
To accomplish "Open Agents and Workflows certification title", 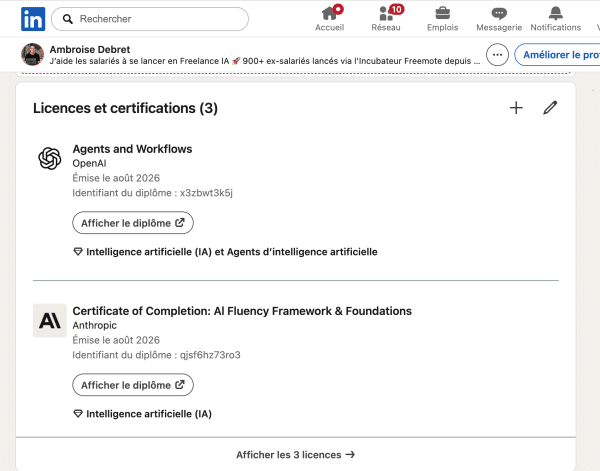I will pyautogui.click(x=132, y=149).
